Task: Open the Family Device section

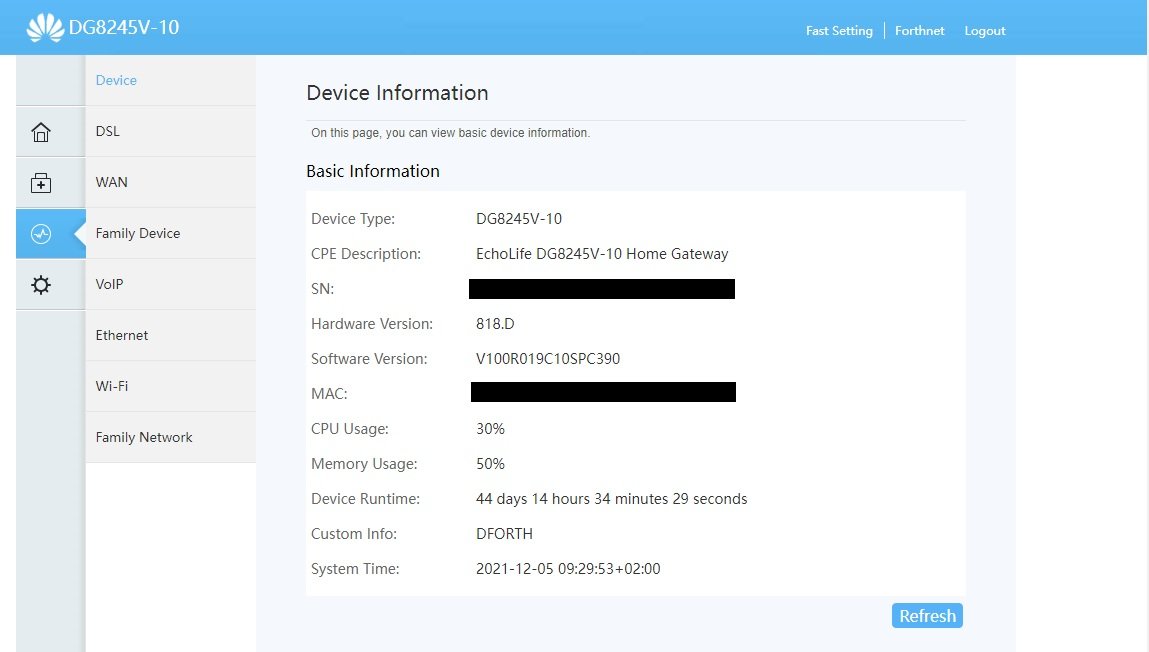Action: point(138,233)
